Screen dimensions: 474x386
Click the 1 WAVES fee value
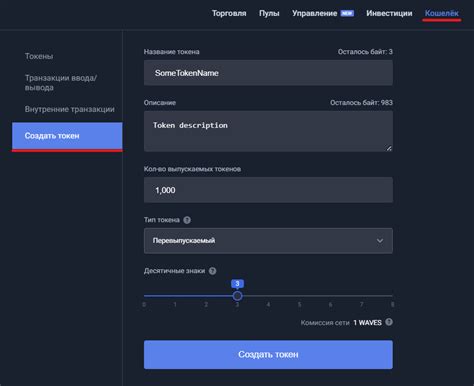[367, 323]
